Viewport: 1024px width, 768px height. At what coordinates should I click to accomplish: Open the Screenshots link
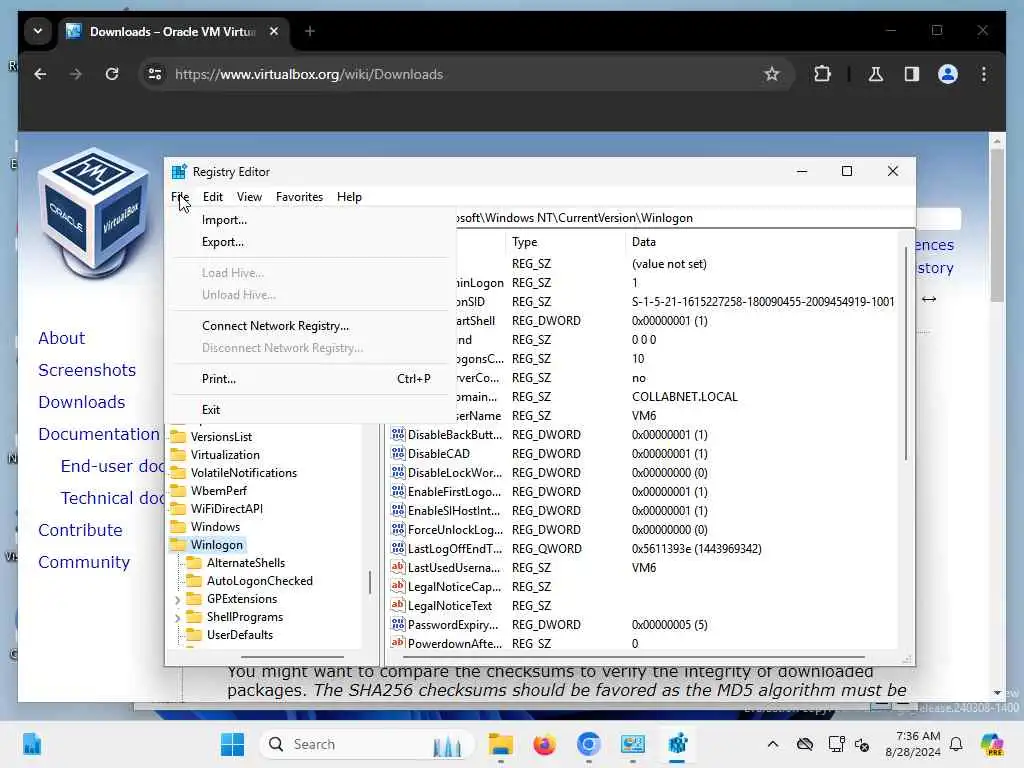87,370
